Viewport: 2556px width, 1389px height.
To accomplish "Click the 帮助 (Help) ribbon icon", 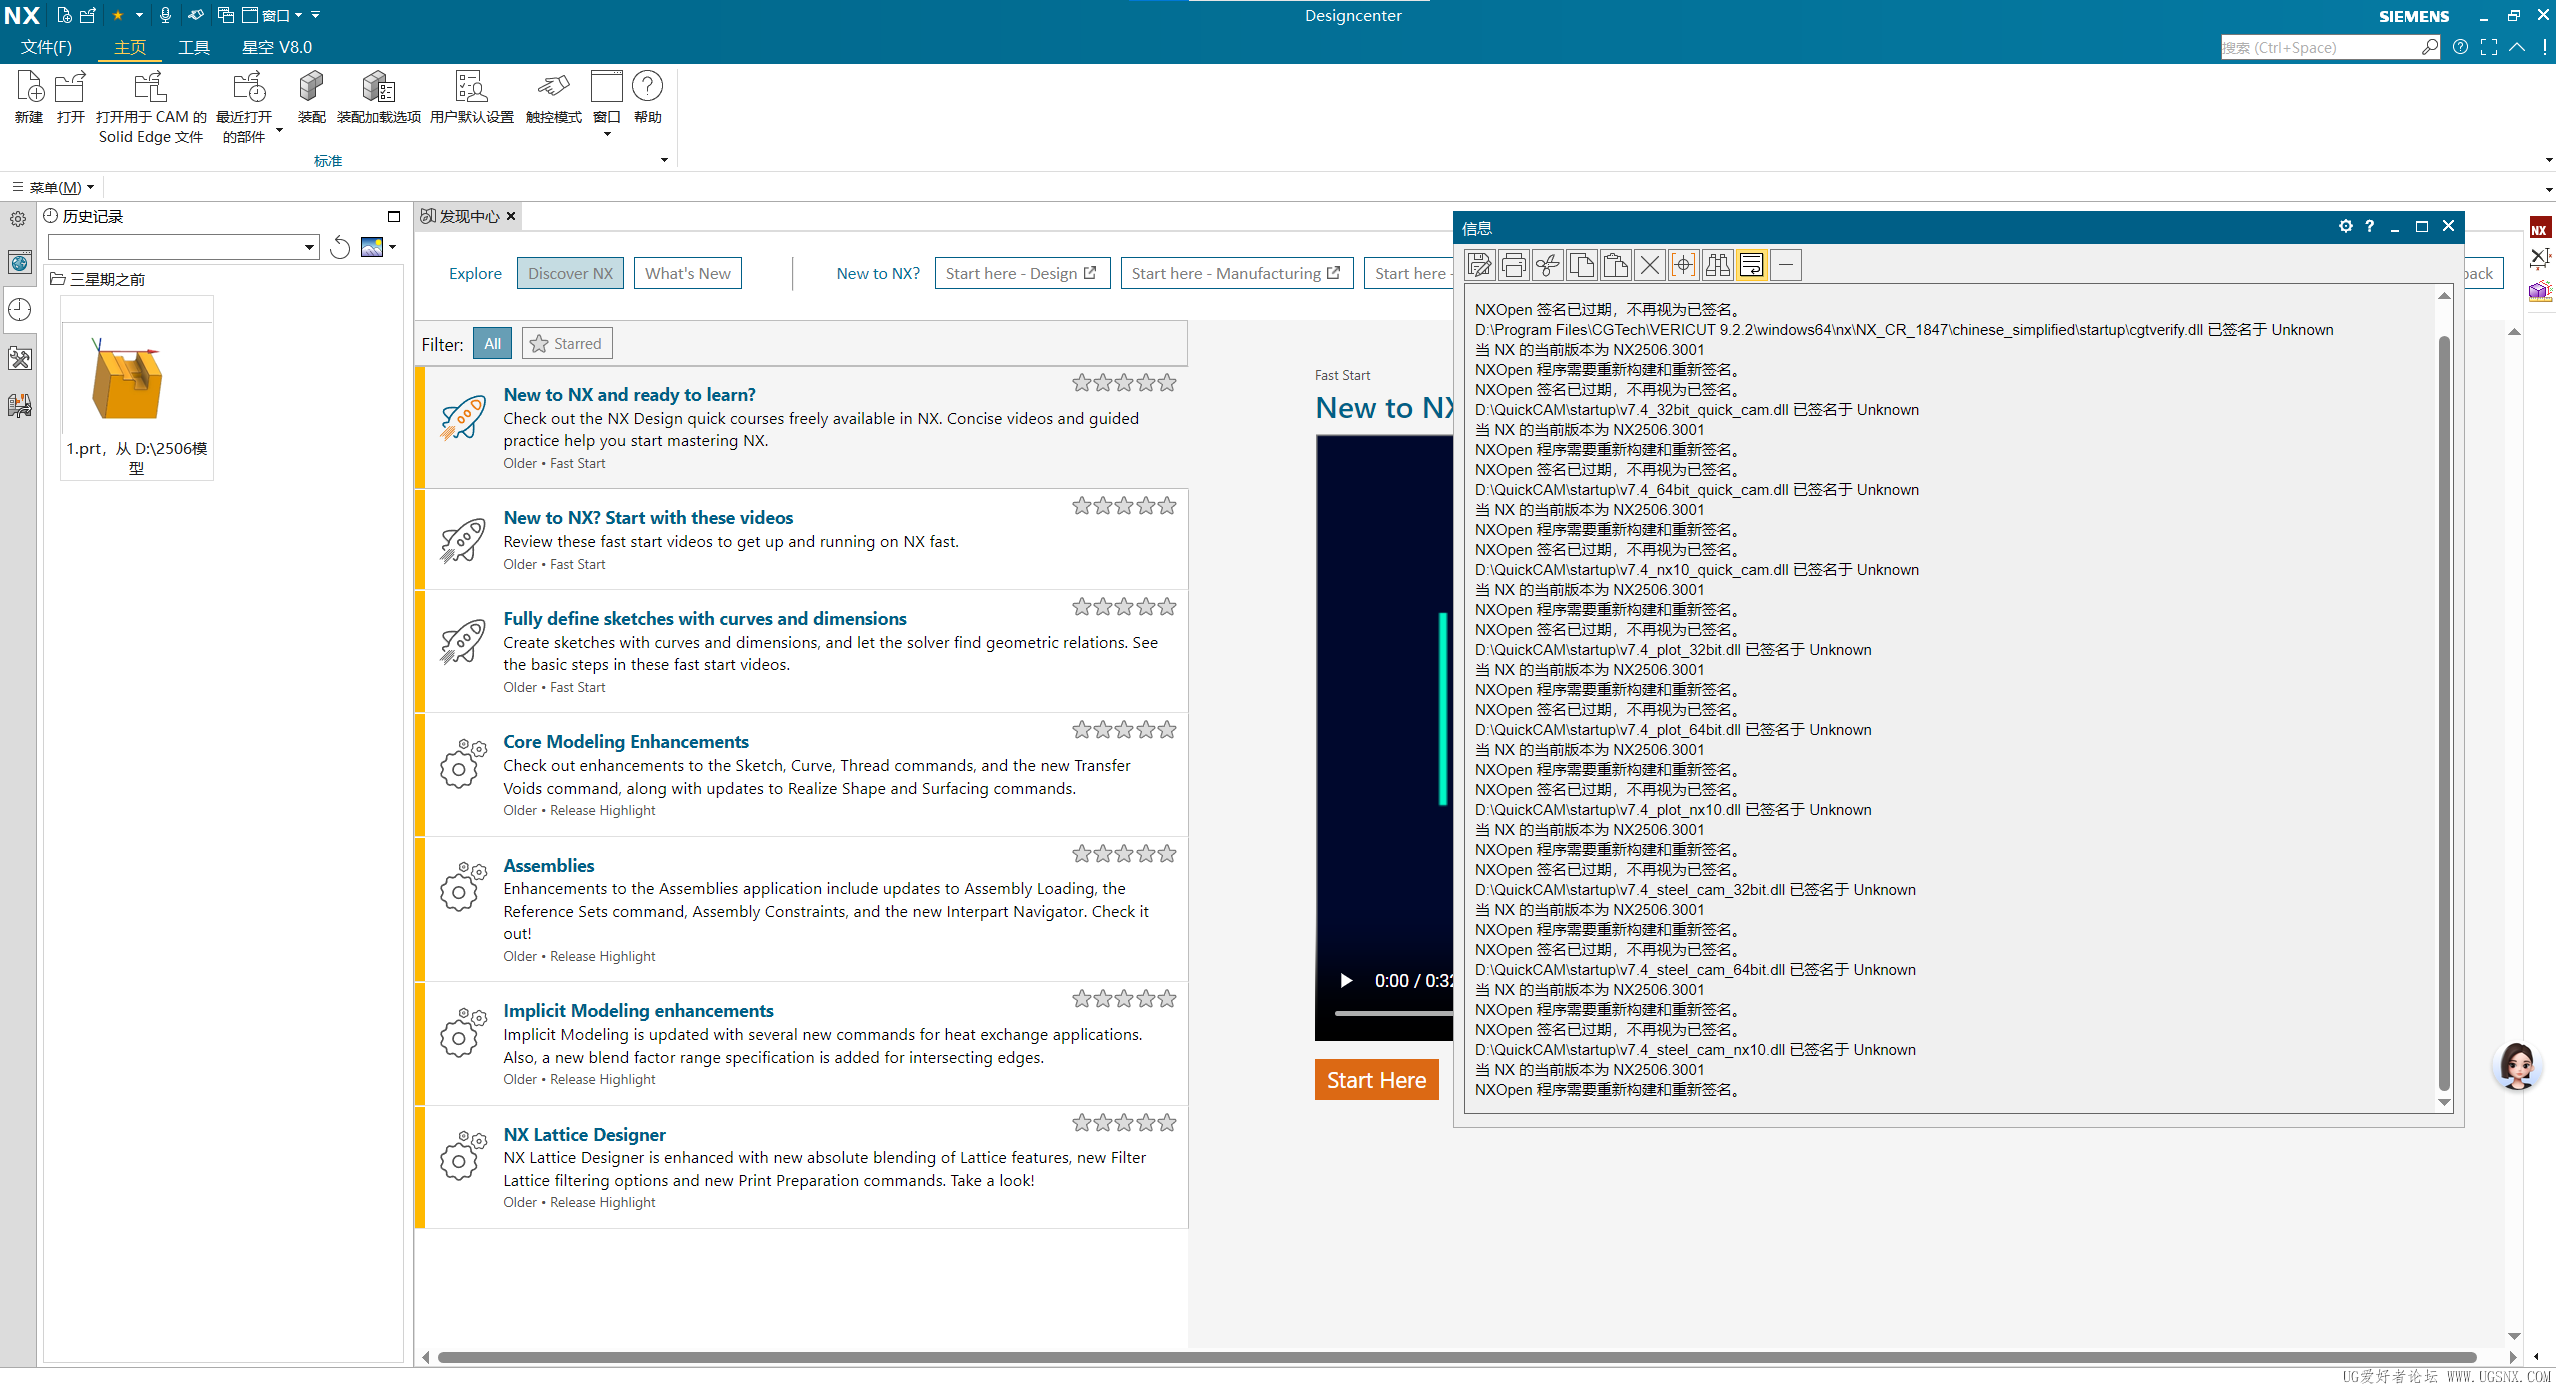I will pyautogui.click(x=647, y=97).
